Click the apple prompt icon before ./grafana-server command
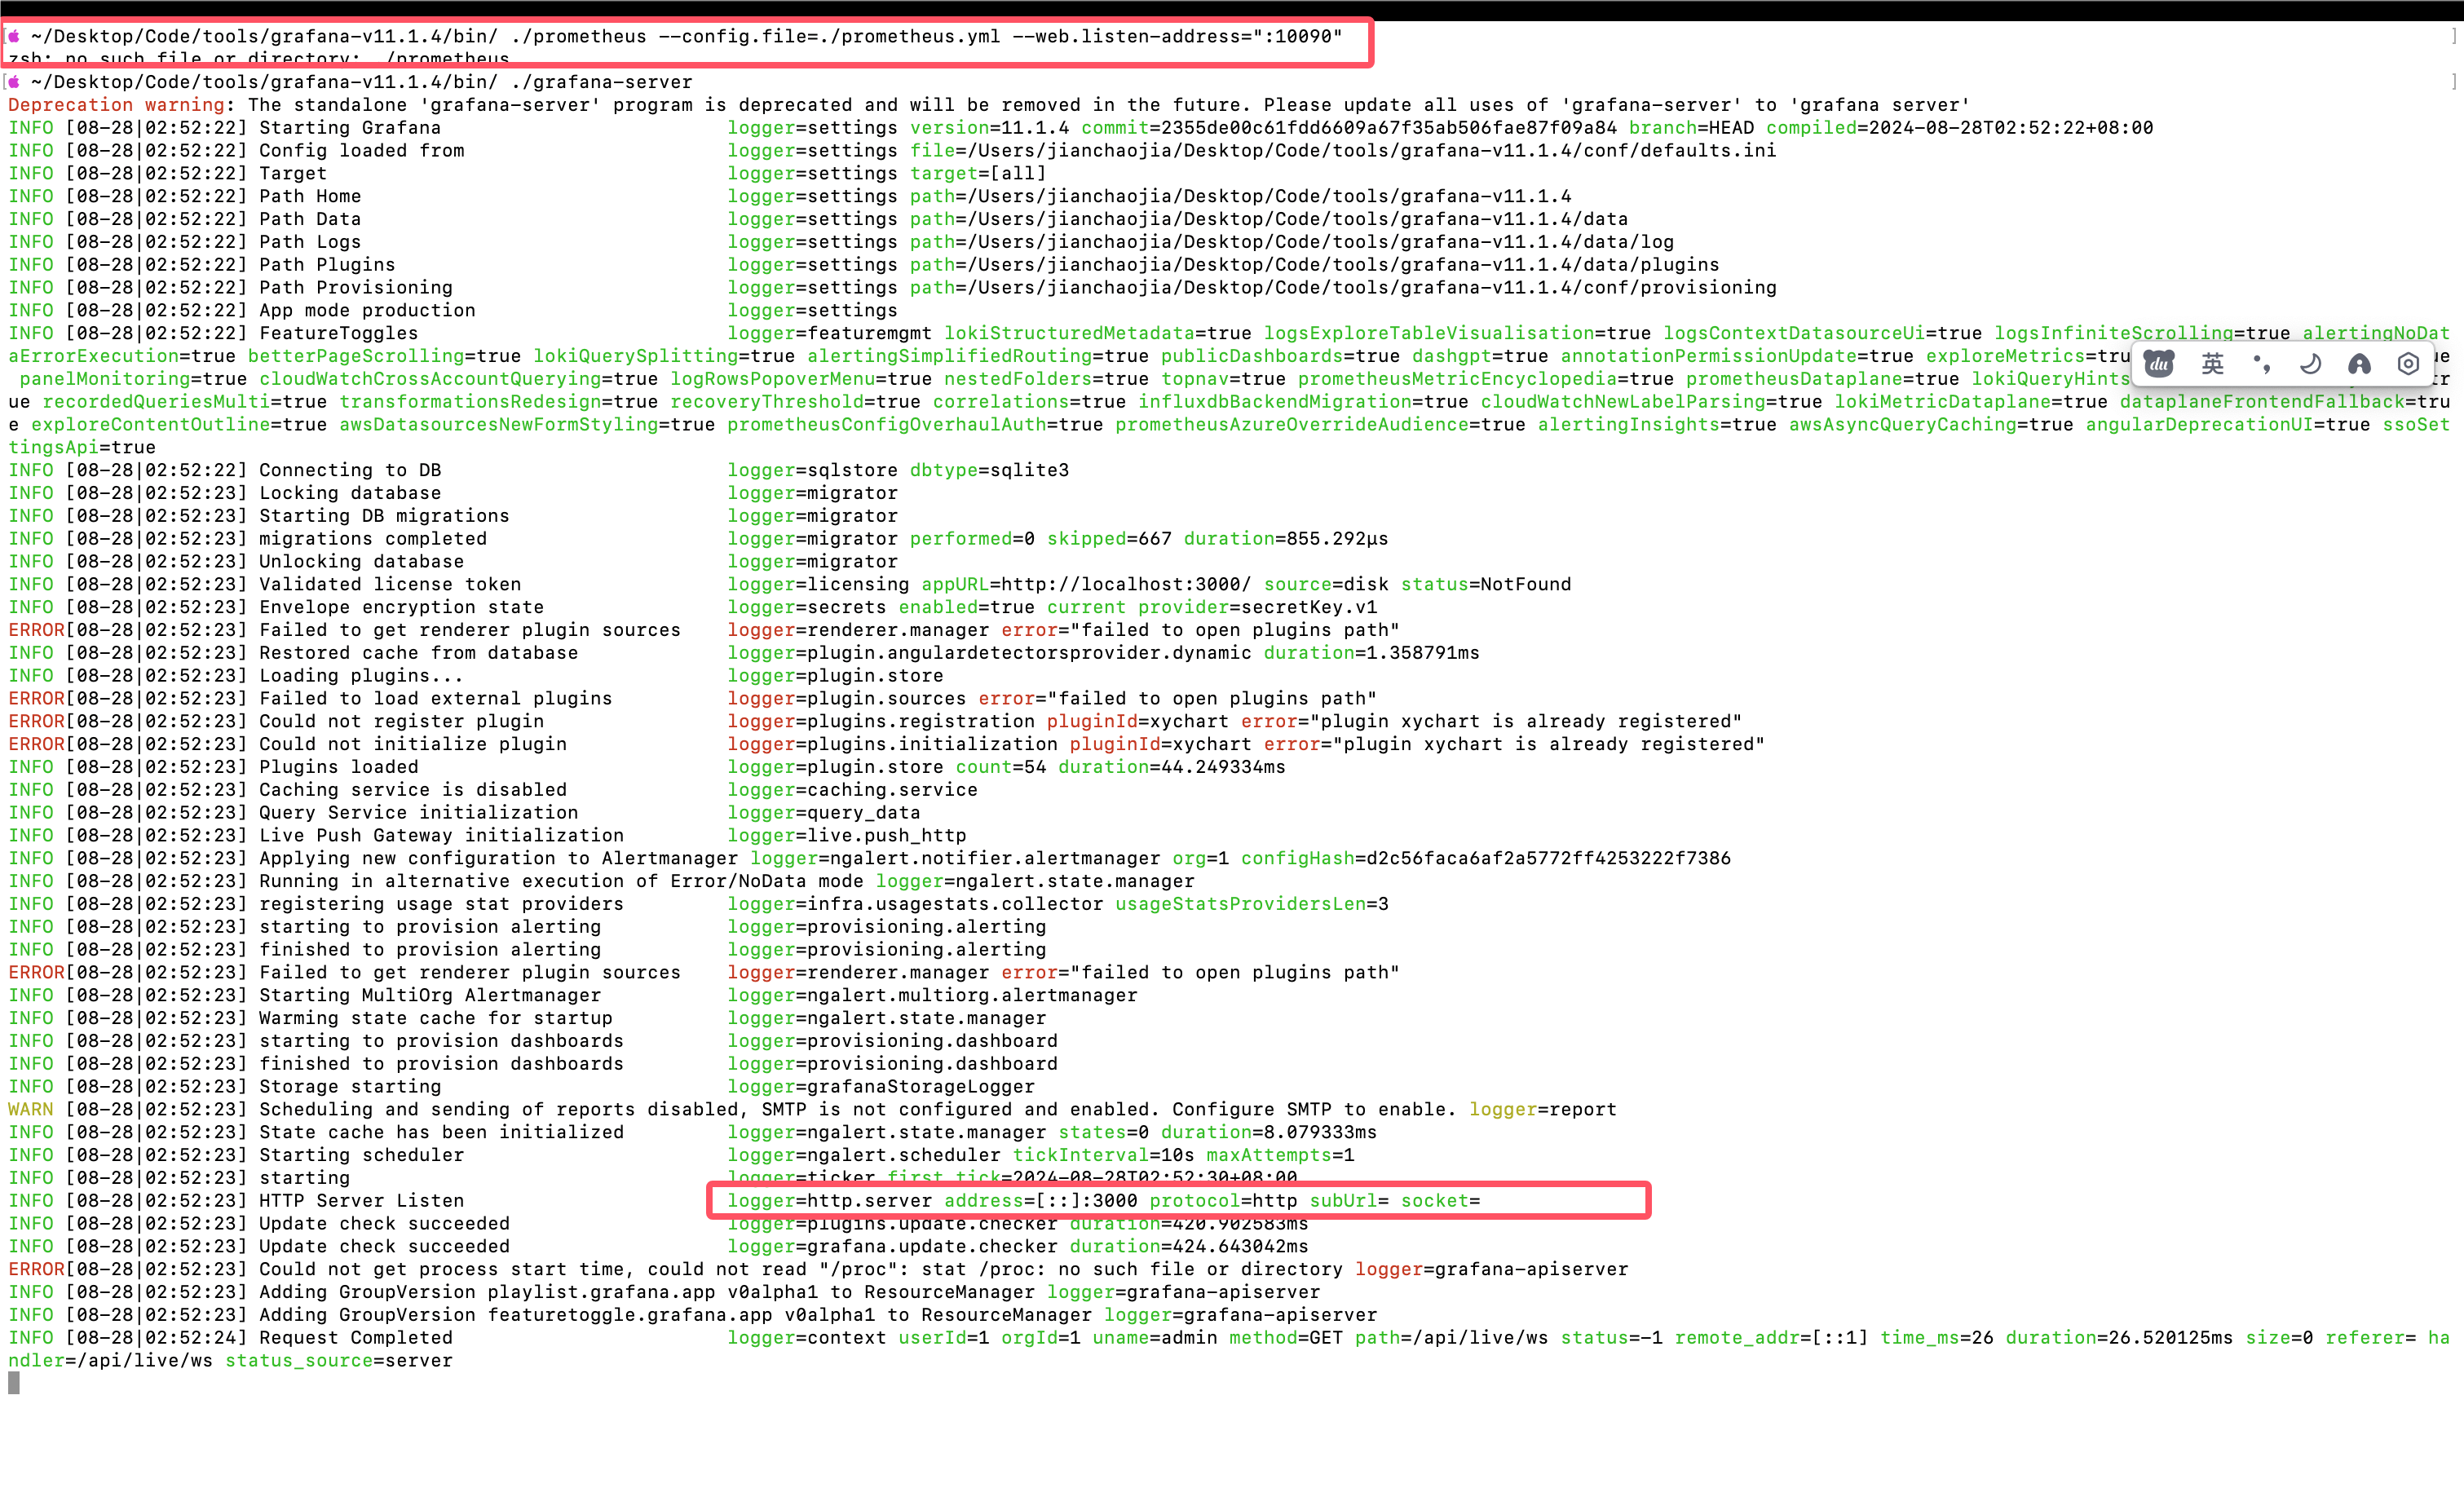The image size is (2464, 1510). tap(14, 82)
